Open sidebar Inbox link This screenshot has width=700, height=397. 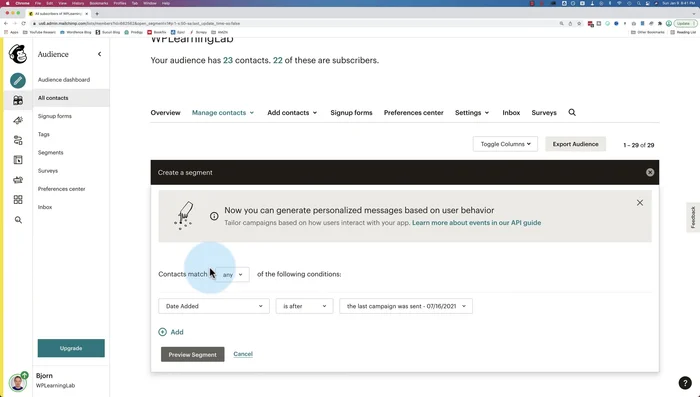pos(45,207)
